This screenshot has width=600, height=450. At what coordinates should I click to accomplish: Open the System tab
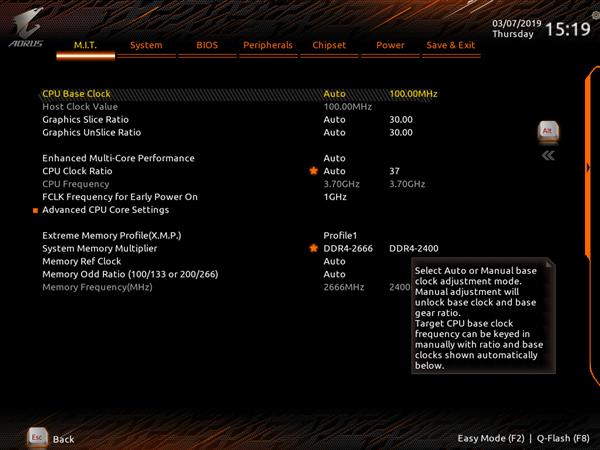click(x=146, y=45)
